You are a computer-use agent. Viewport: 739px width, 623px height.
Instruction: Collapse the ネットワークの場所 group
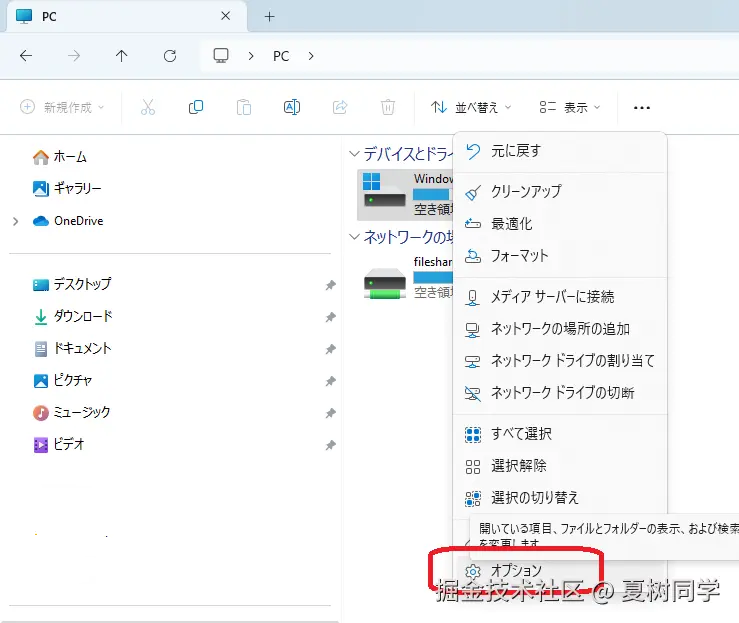[354, 237]
